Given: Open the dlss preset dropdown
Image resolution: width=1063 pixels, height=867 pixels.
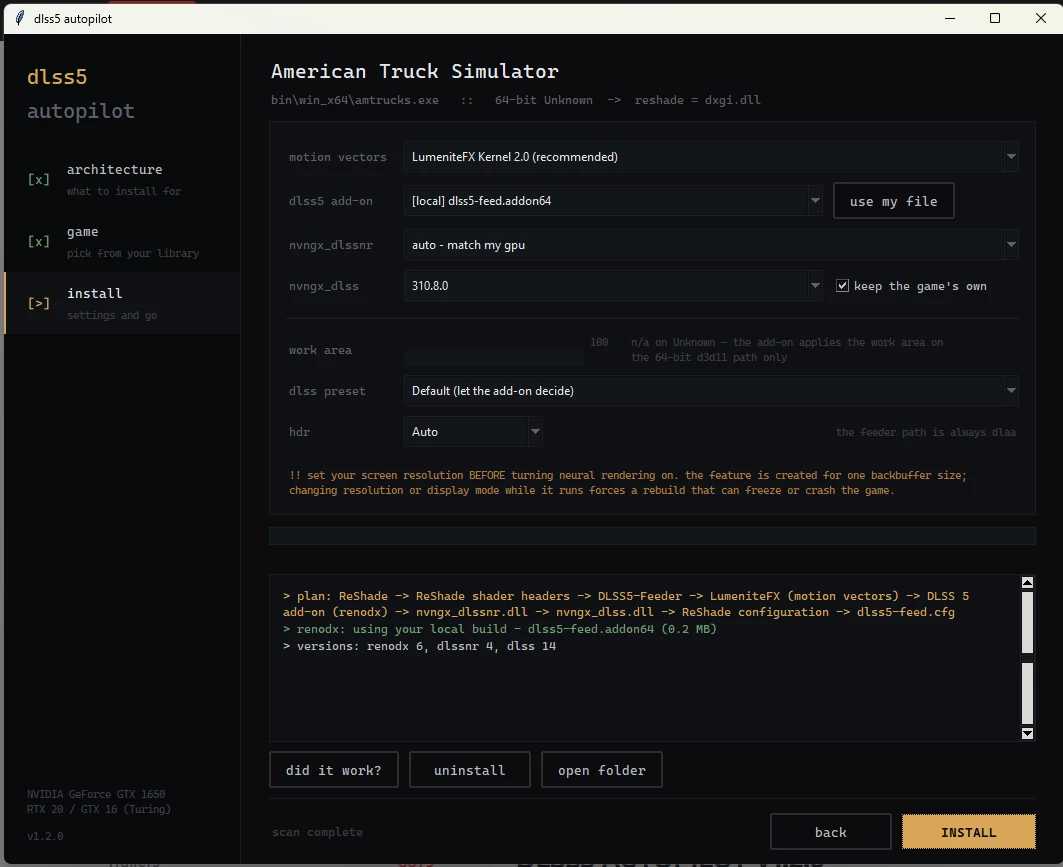Looking at the screenshot, I should point(711,390).
